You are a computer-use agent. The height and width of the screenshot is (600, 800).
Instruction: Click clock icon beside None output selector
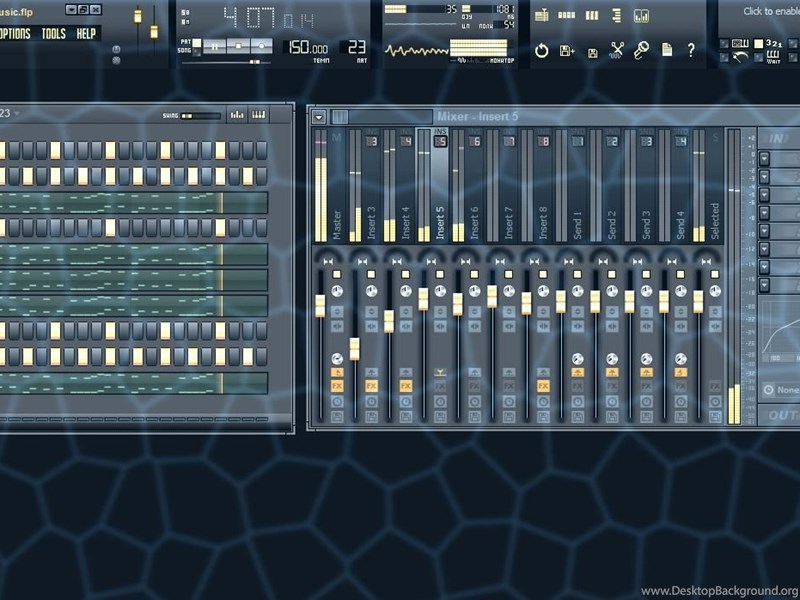769,390
